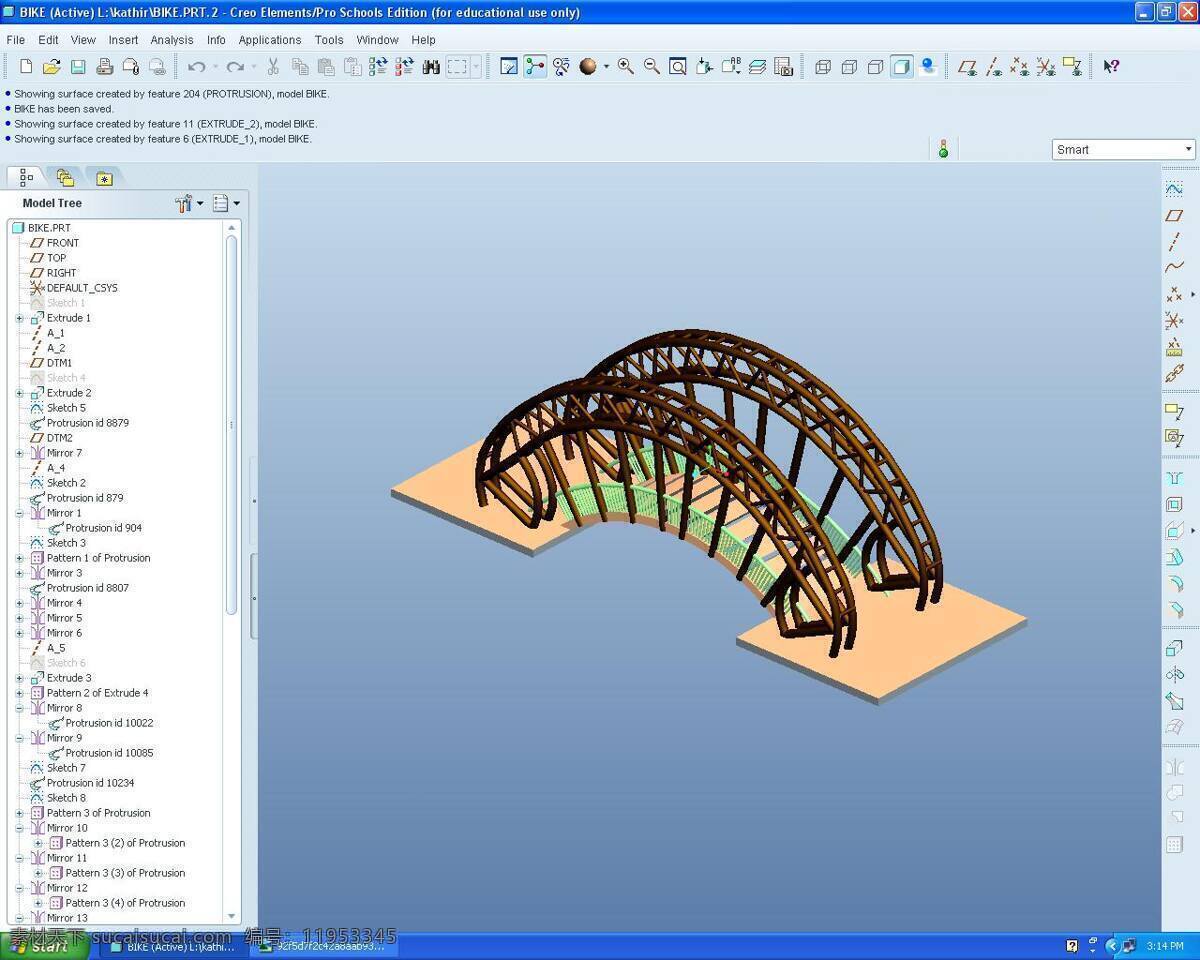1200x960 pixels.
Task: Select Protrusion id 8879 in tree
Action: [x=88, y=423]
